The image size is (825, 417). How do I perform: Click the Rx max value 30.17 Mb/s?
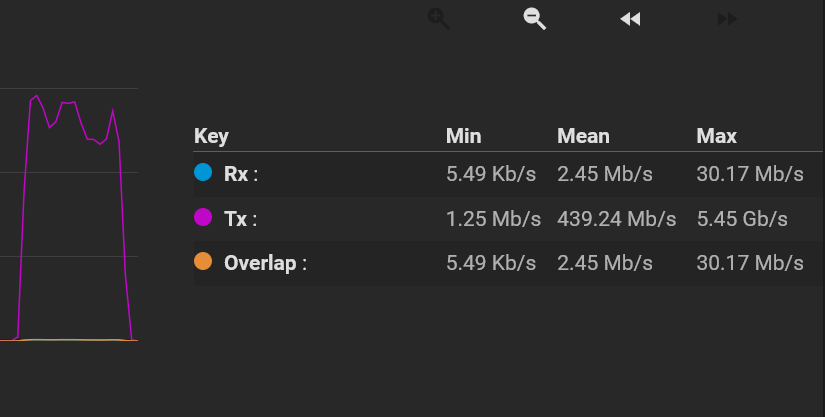point(750,174)
